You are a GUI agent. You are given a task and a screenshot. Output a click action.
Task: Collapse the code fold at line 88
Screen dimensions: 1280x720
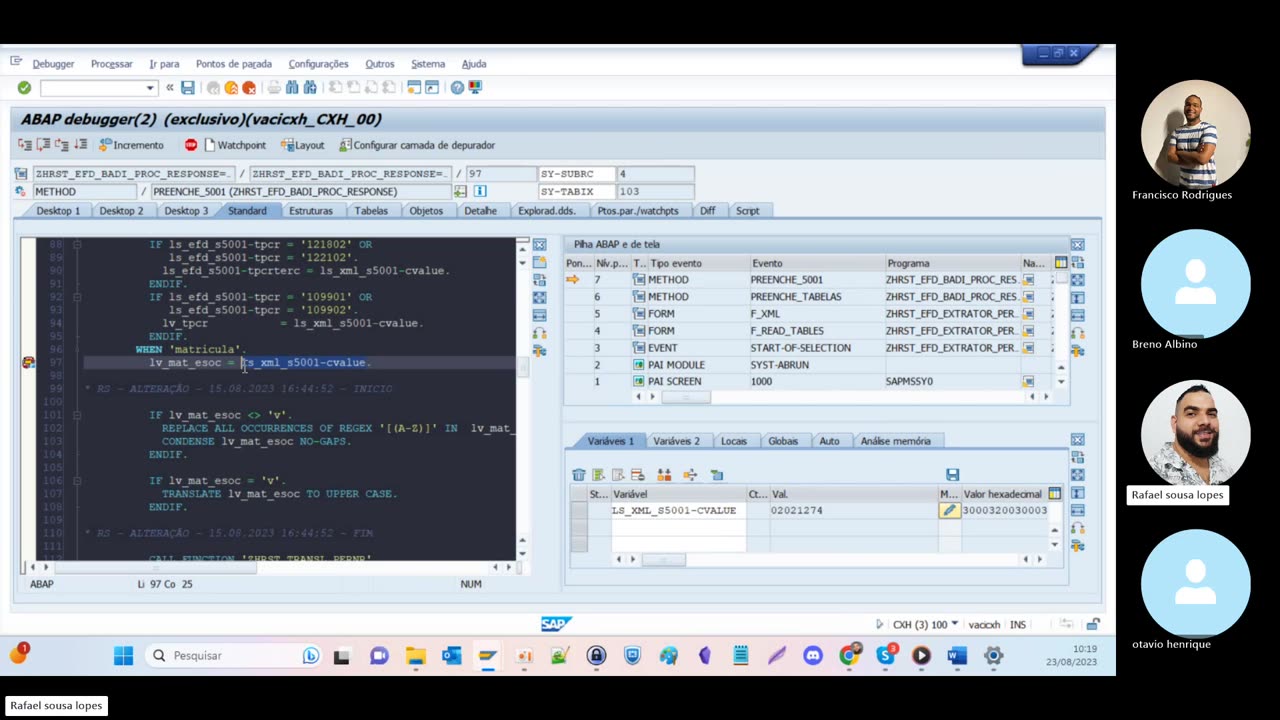pyautogui.click(x=77, y=245)
